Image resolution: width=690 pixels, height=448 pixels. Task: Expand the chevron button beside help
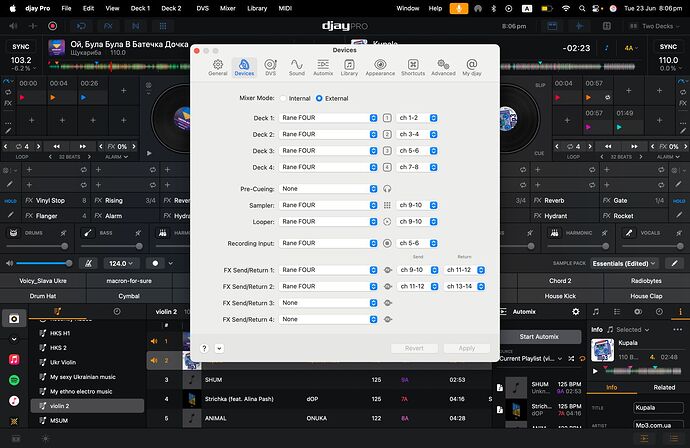pyautogui.click(x=219, y=348)
